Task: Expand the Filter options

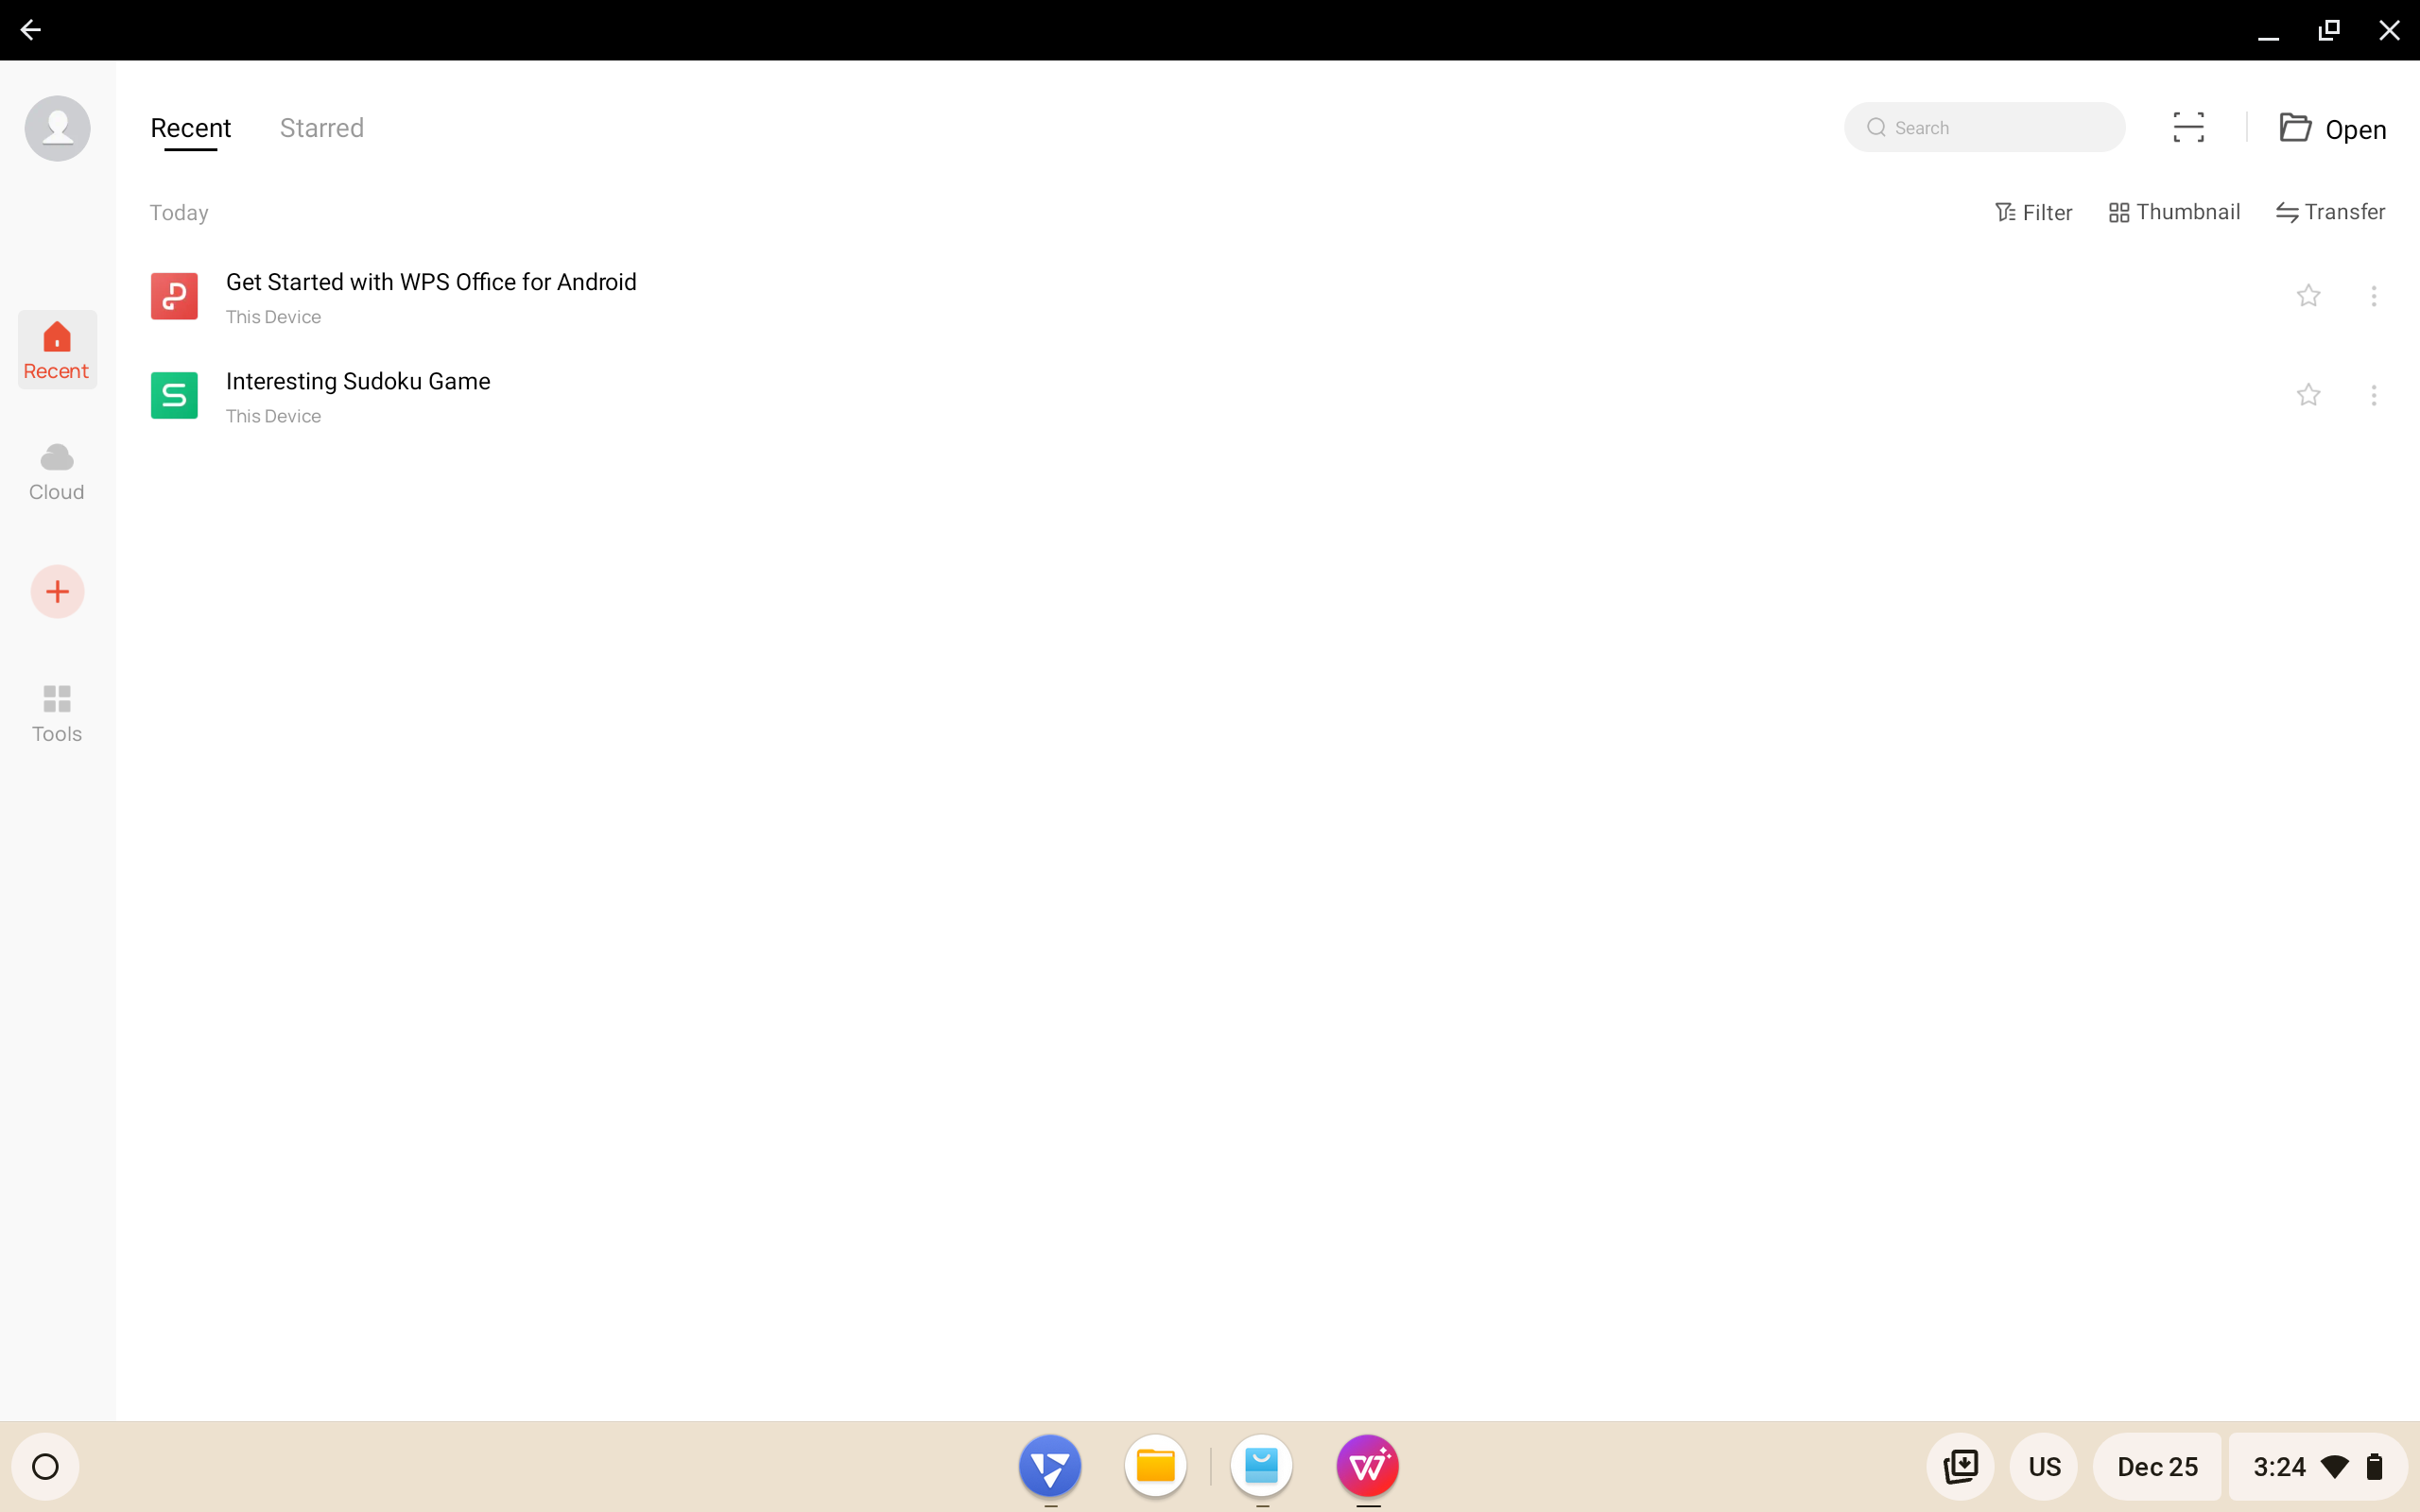Action: (x=2033, y=212)
